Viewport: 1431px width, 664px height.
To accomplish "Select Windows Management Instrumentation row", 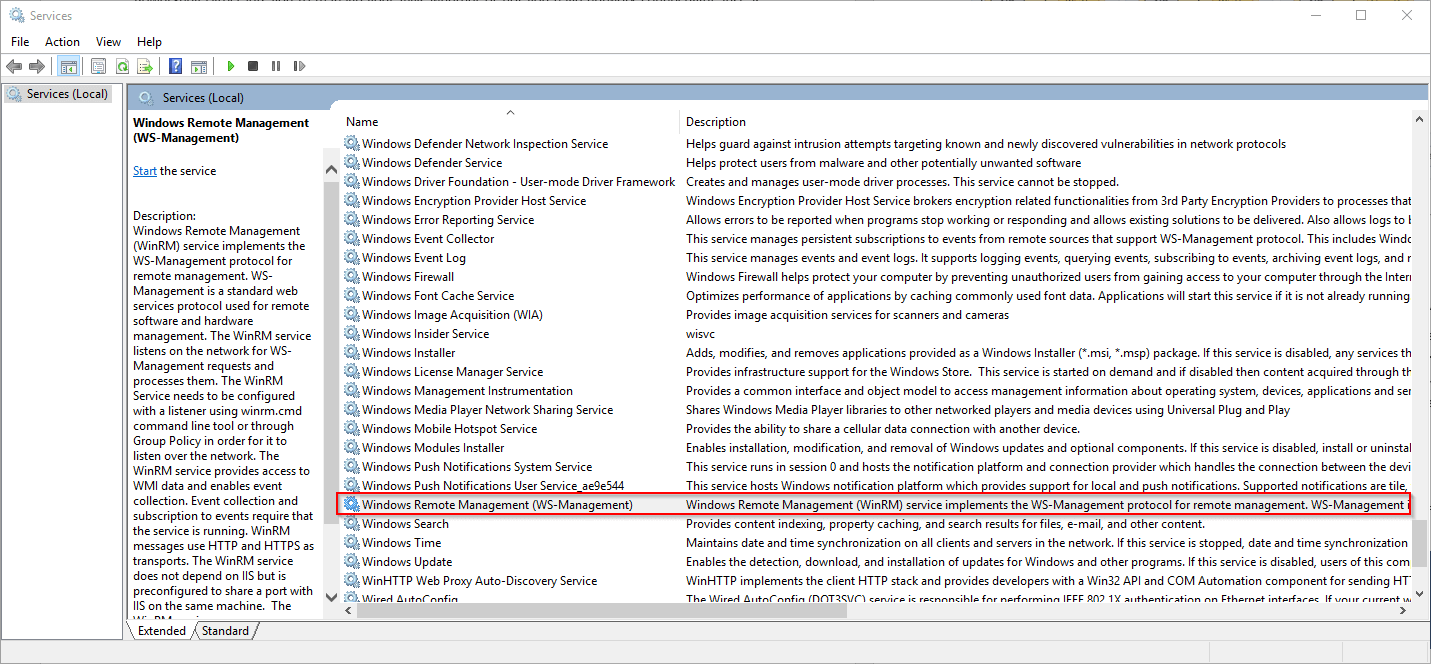I will (874, 391).
